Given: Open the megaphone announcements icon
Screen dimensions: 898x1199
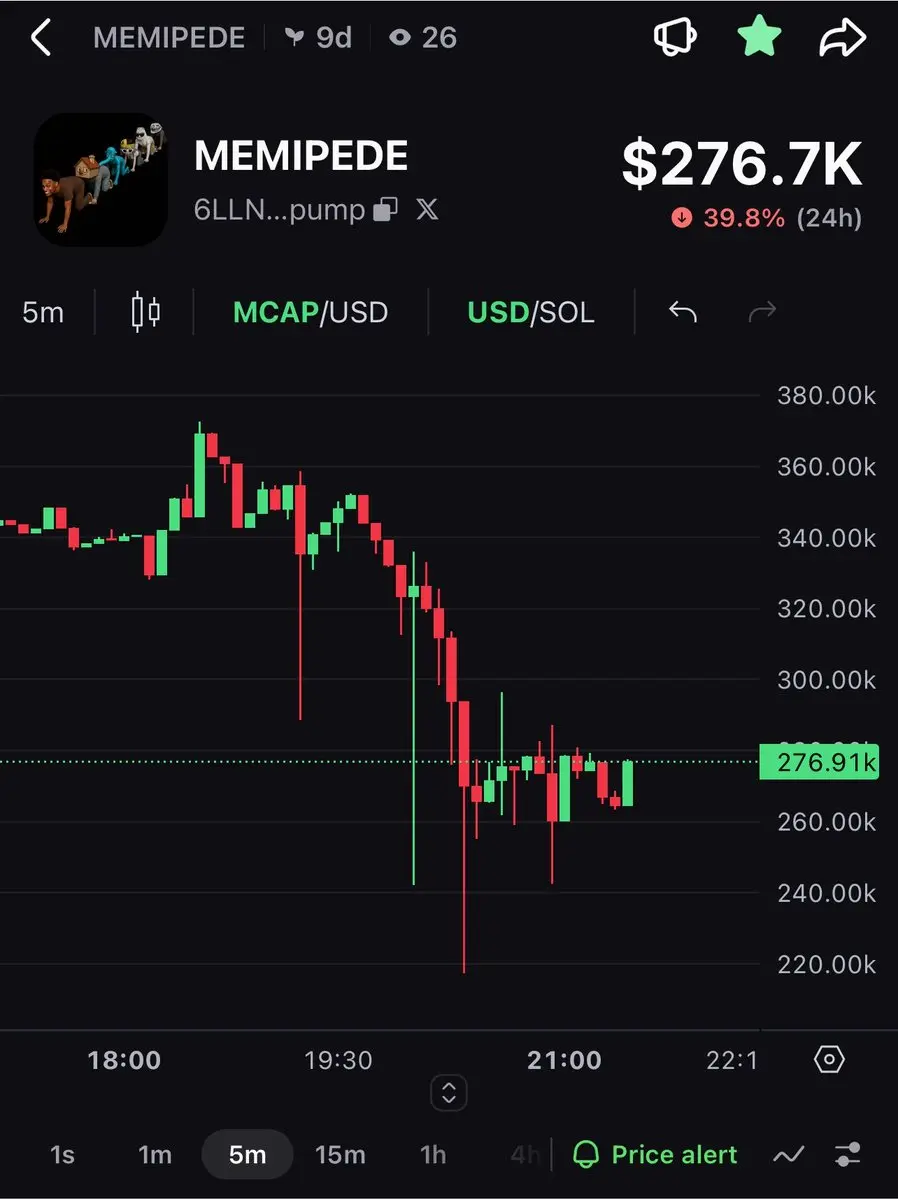Looking at the screenshot, I should (x=675, y=37).
